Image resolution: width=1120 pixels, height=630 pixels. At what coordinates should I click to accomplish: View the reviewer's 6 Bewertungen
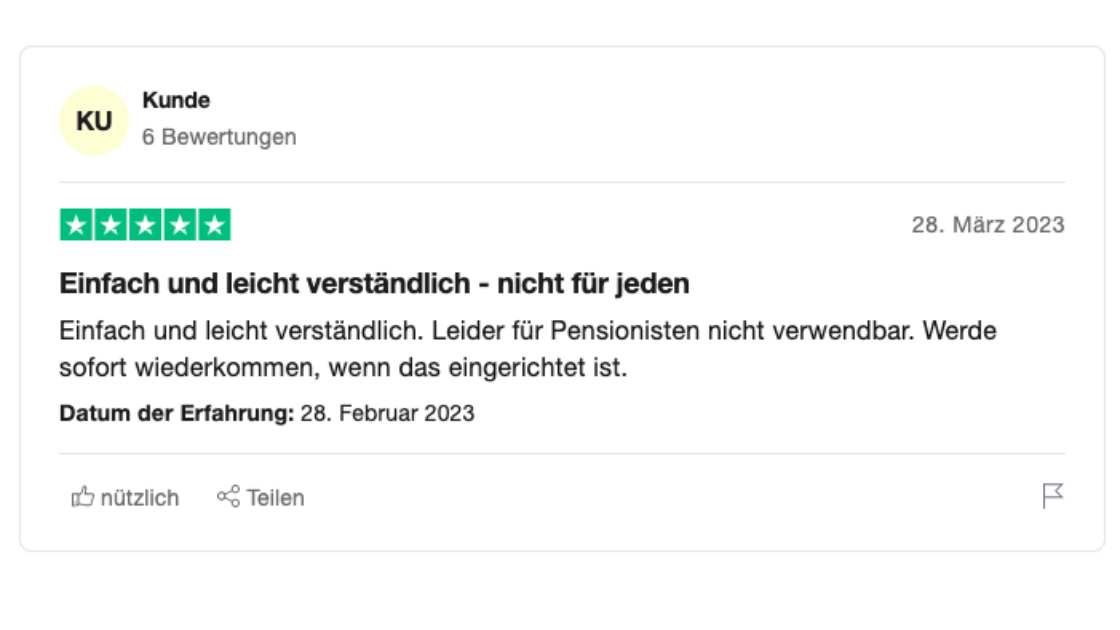click(219, 137)
